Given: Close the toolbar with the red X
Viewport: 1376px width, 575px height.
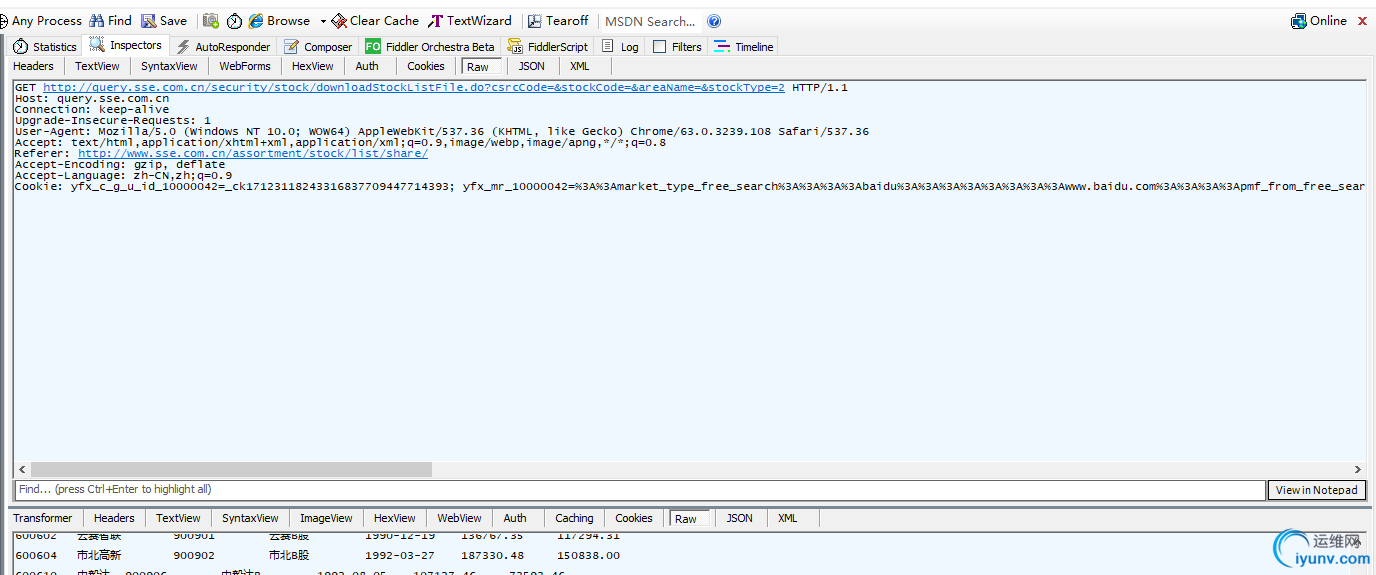Looking at the screenshot, I should point(1362,21).
